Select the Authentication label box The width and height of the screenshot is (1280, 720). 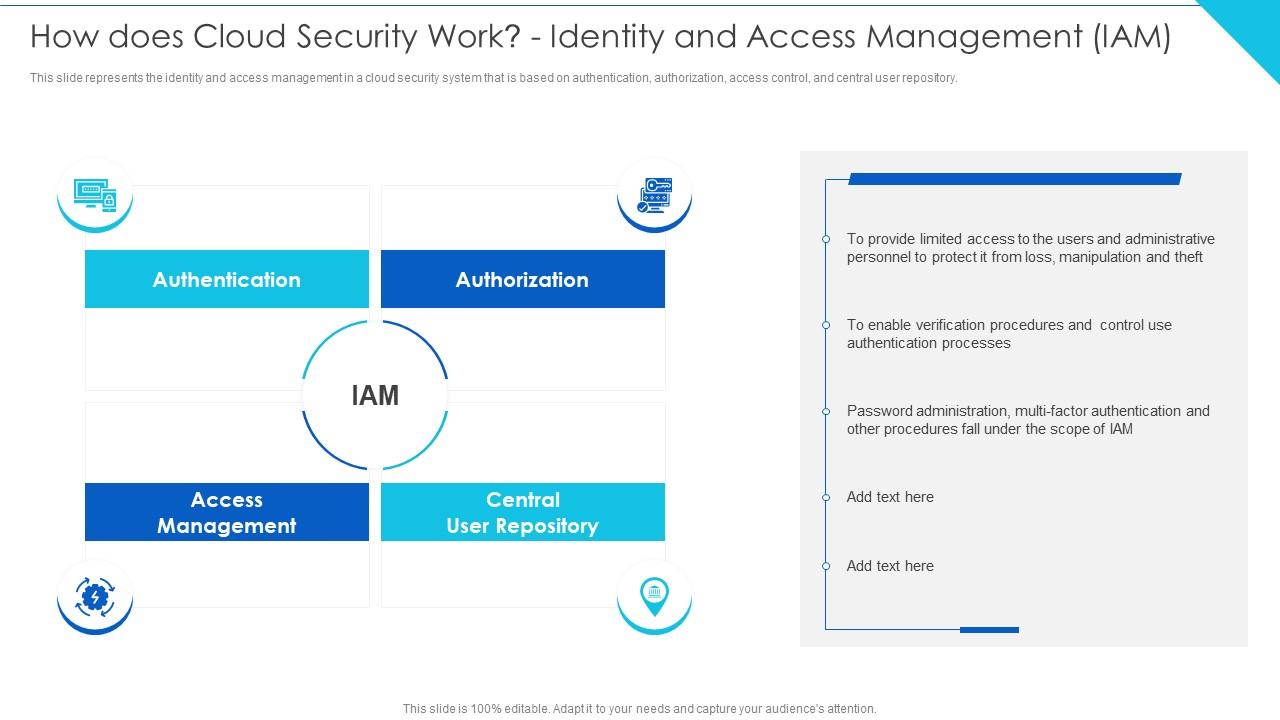tap(227, 280)
